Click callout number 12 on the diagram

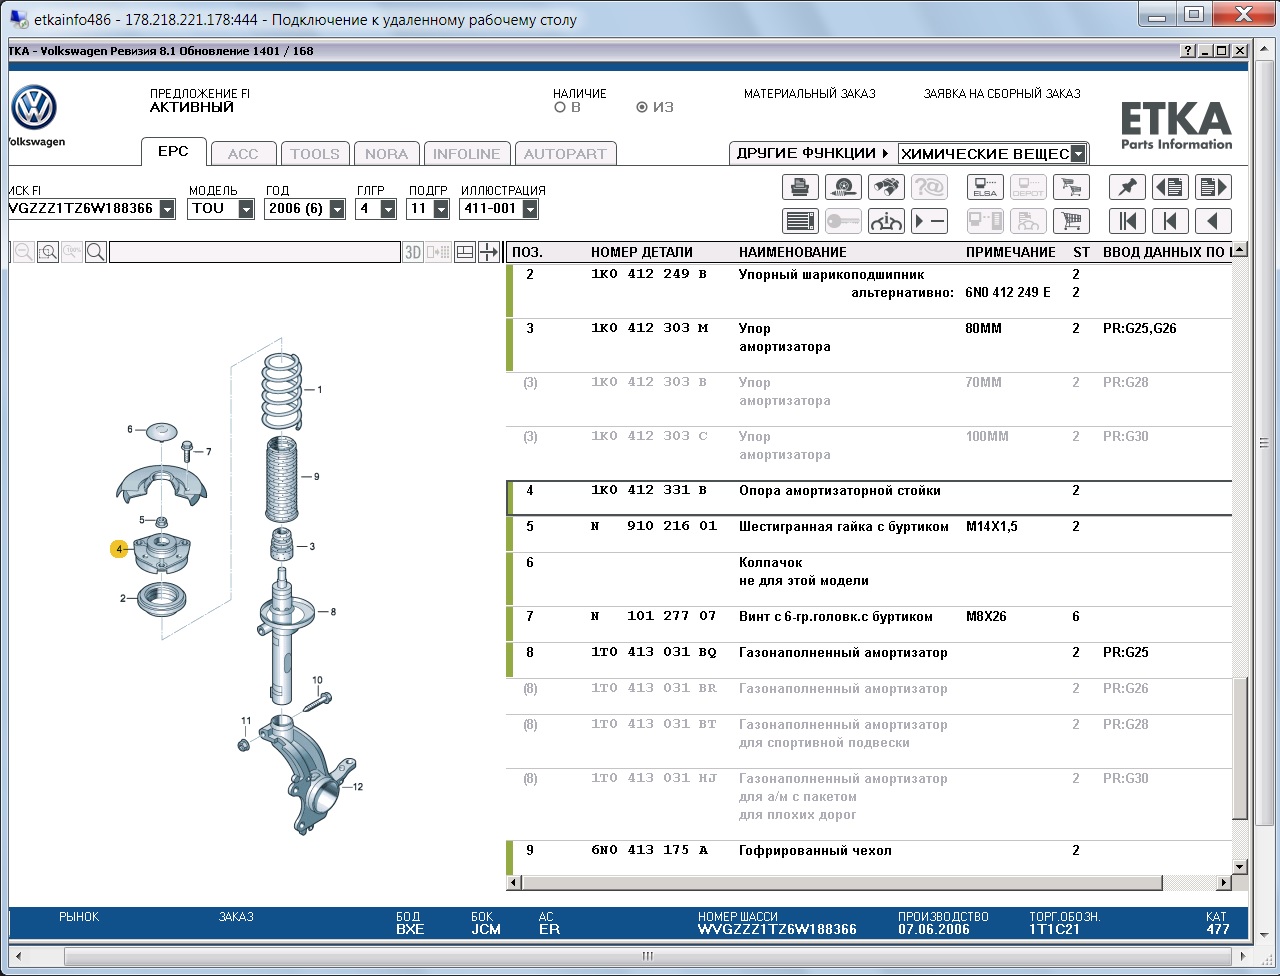(x=357, y=787)
